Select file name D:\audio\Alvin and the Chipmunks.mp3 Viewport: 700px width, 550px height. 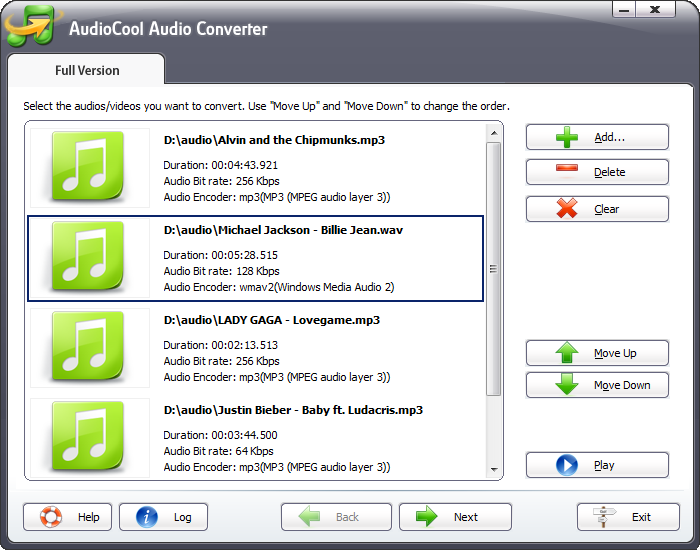tap(274, 140)
